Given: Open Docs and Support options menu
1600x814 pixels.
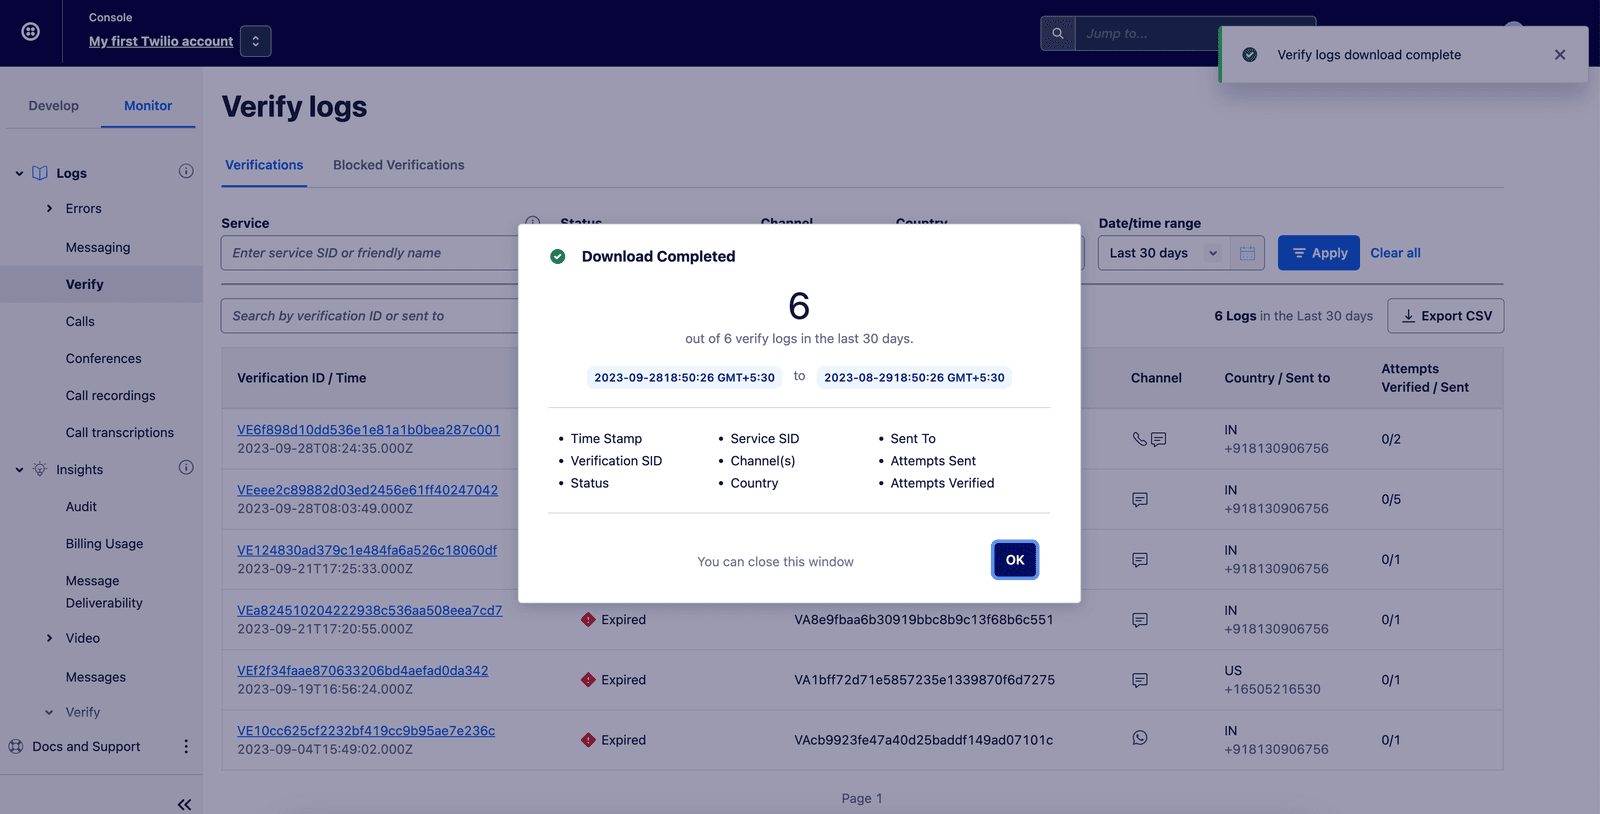Looking at the screenshot, I should pos(186,747).
